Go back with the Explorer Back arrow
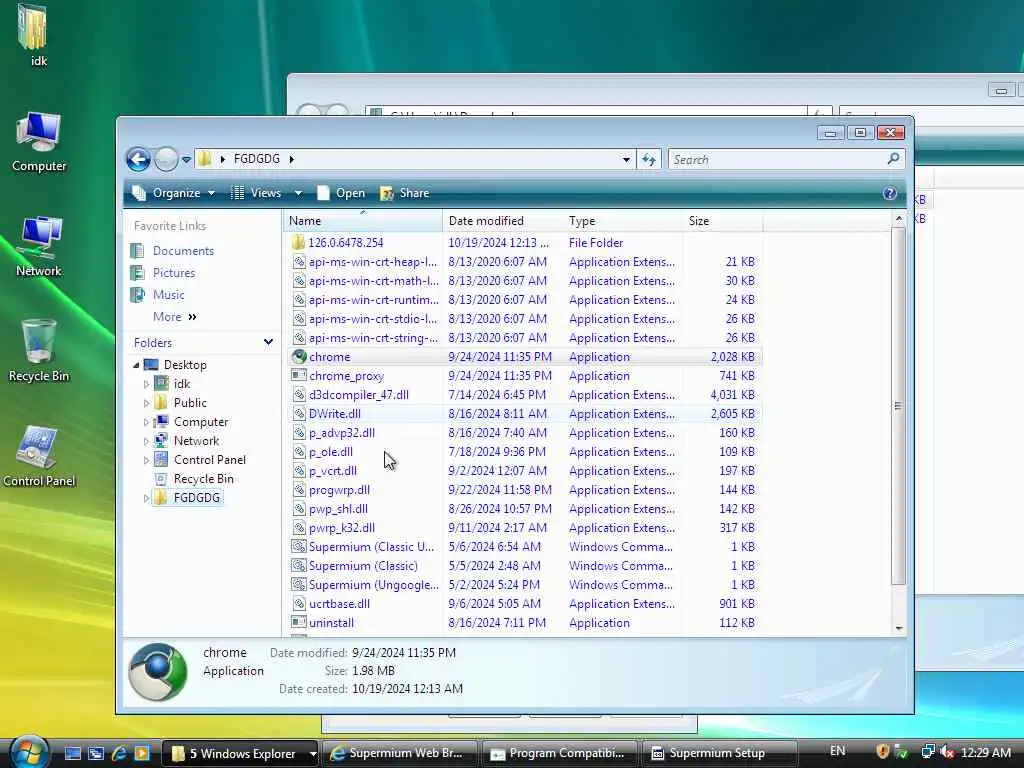The height and width of the screenshot is (768, 1024). 138,159
